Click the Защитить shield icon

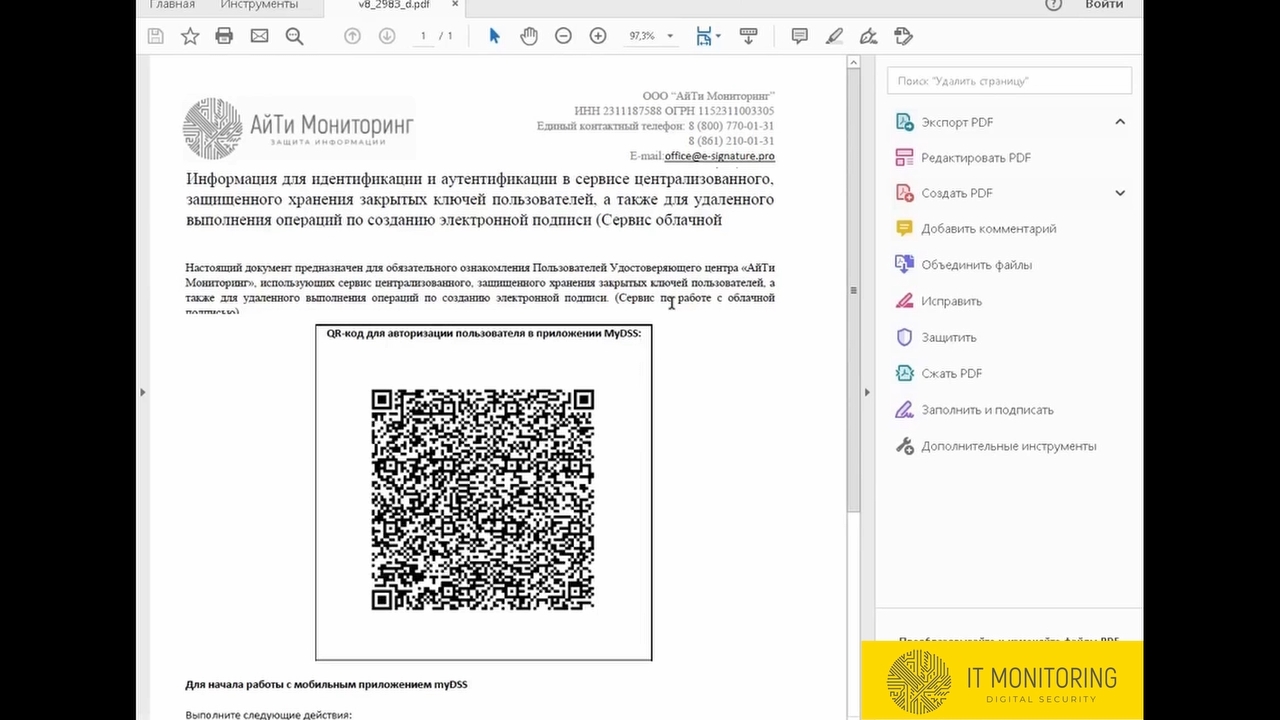[904, 337]
